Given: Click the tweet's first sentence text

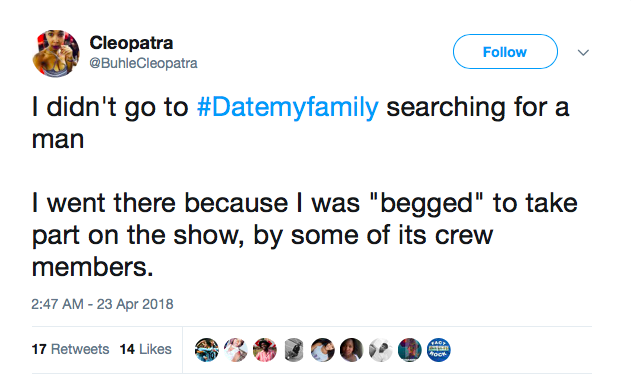Looking at the screenshot, I should point(300,123).
